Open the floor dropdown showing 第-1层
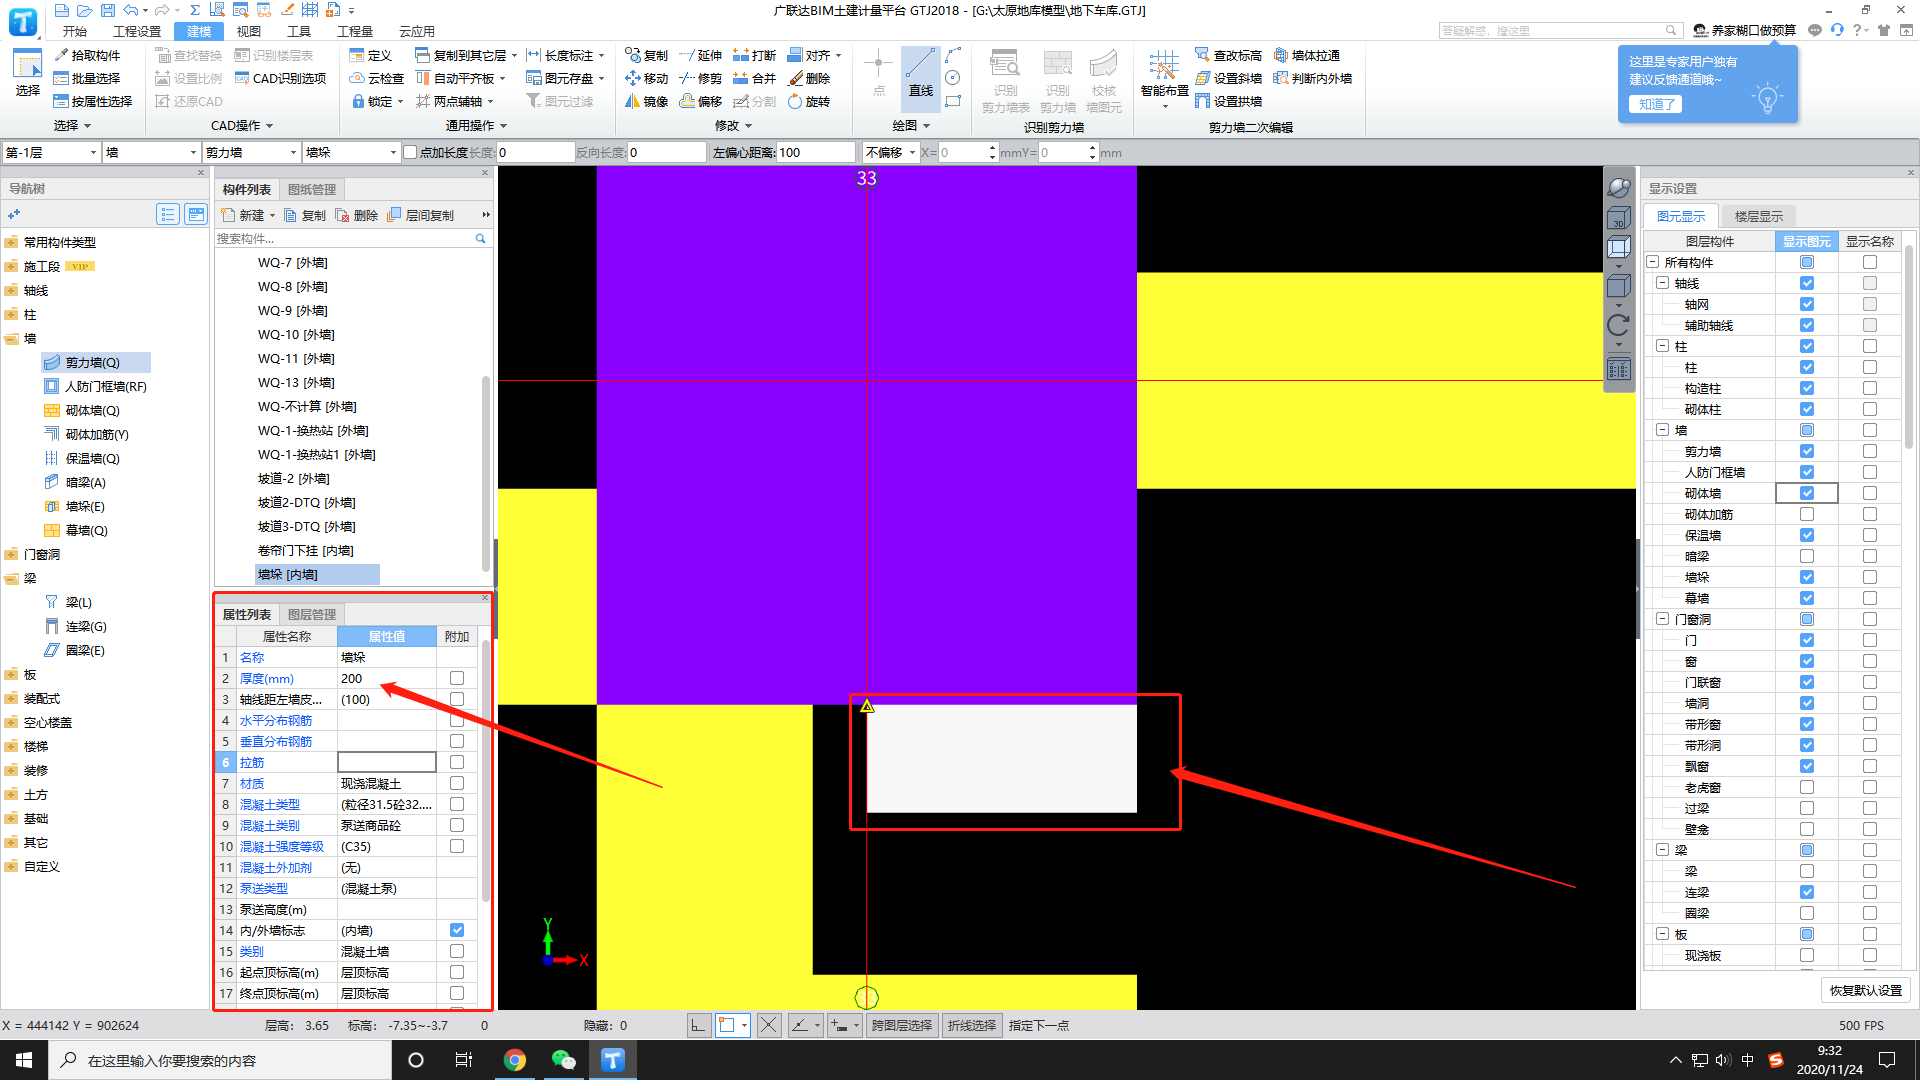The image size is (1920, 1080). point(51,152)
